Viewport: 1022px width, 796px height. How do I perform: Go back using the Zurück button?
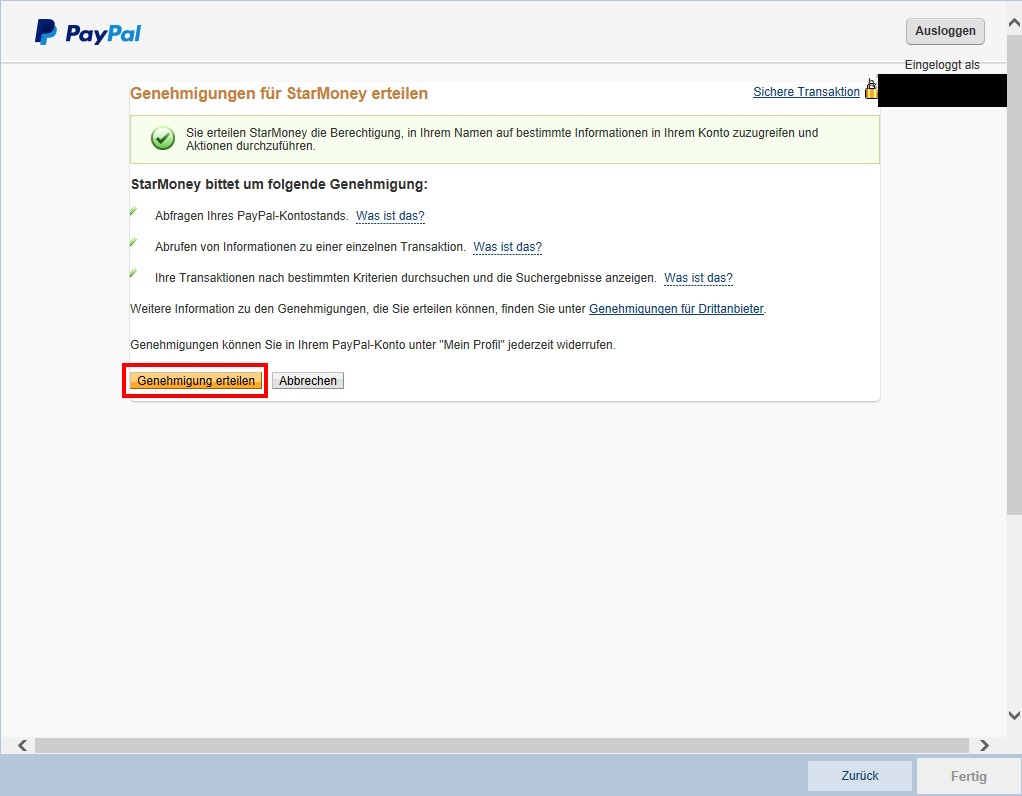[x=860, y=776]
